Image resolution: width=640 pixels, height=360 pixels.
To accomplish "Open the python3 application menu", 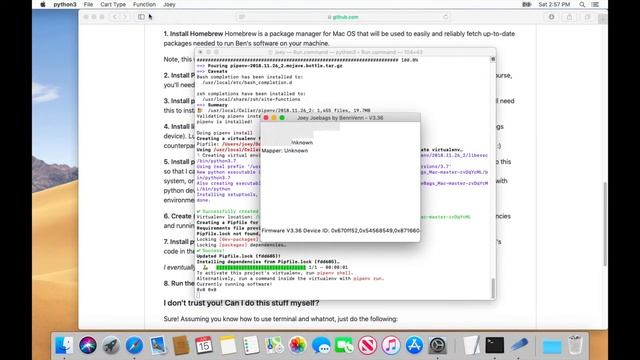I will [x=65, y=4].
